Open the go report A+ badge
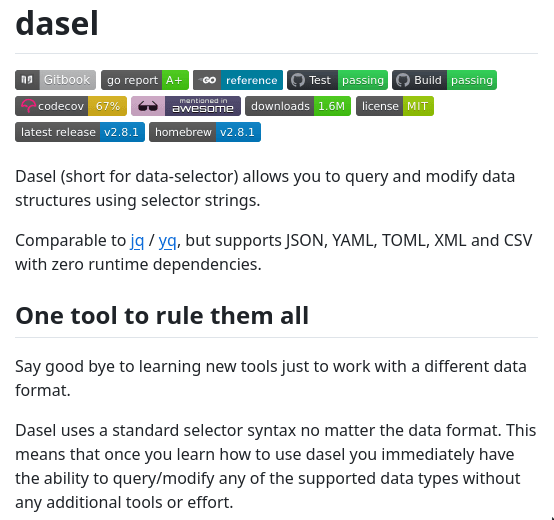The width and height of the screenshot is (554, 520). (145, 80)
